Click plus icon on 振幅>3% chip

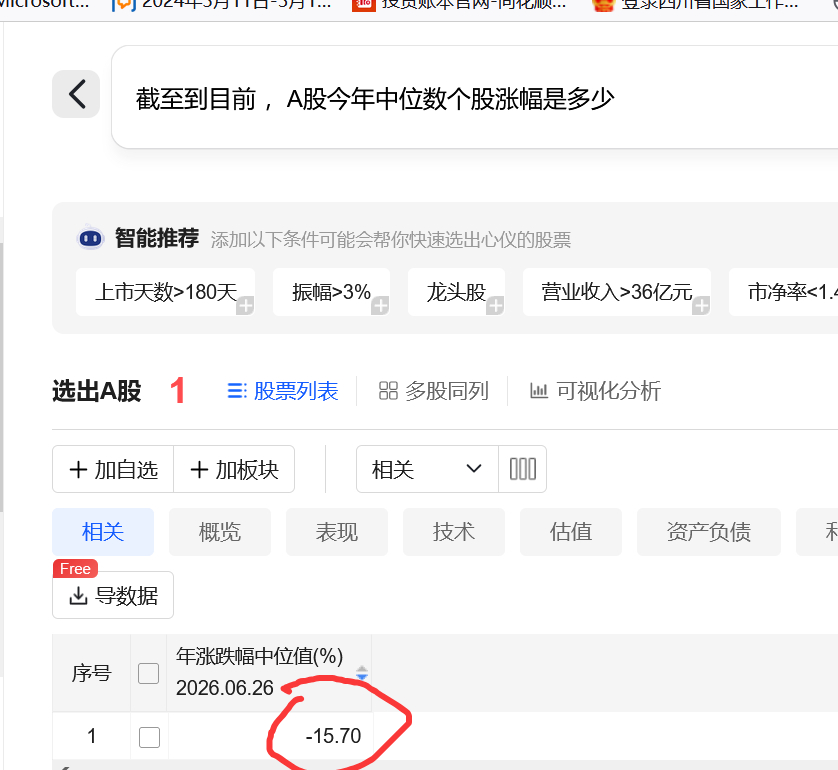pyautogui.click(x=380, y=306)
